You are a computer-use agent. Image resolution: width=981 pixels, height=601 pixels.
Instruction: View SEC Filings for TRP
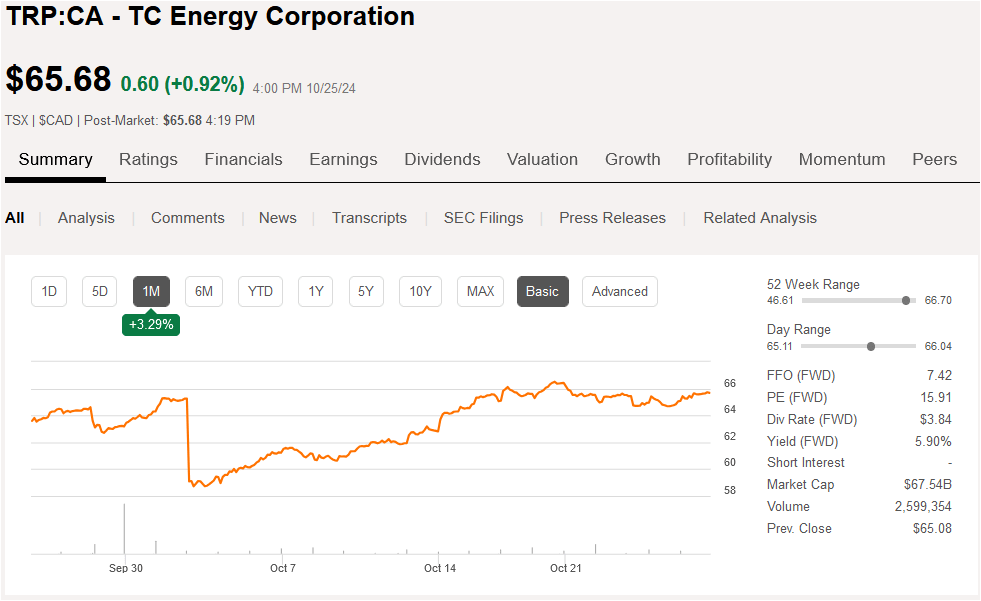tap(483, 217)
